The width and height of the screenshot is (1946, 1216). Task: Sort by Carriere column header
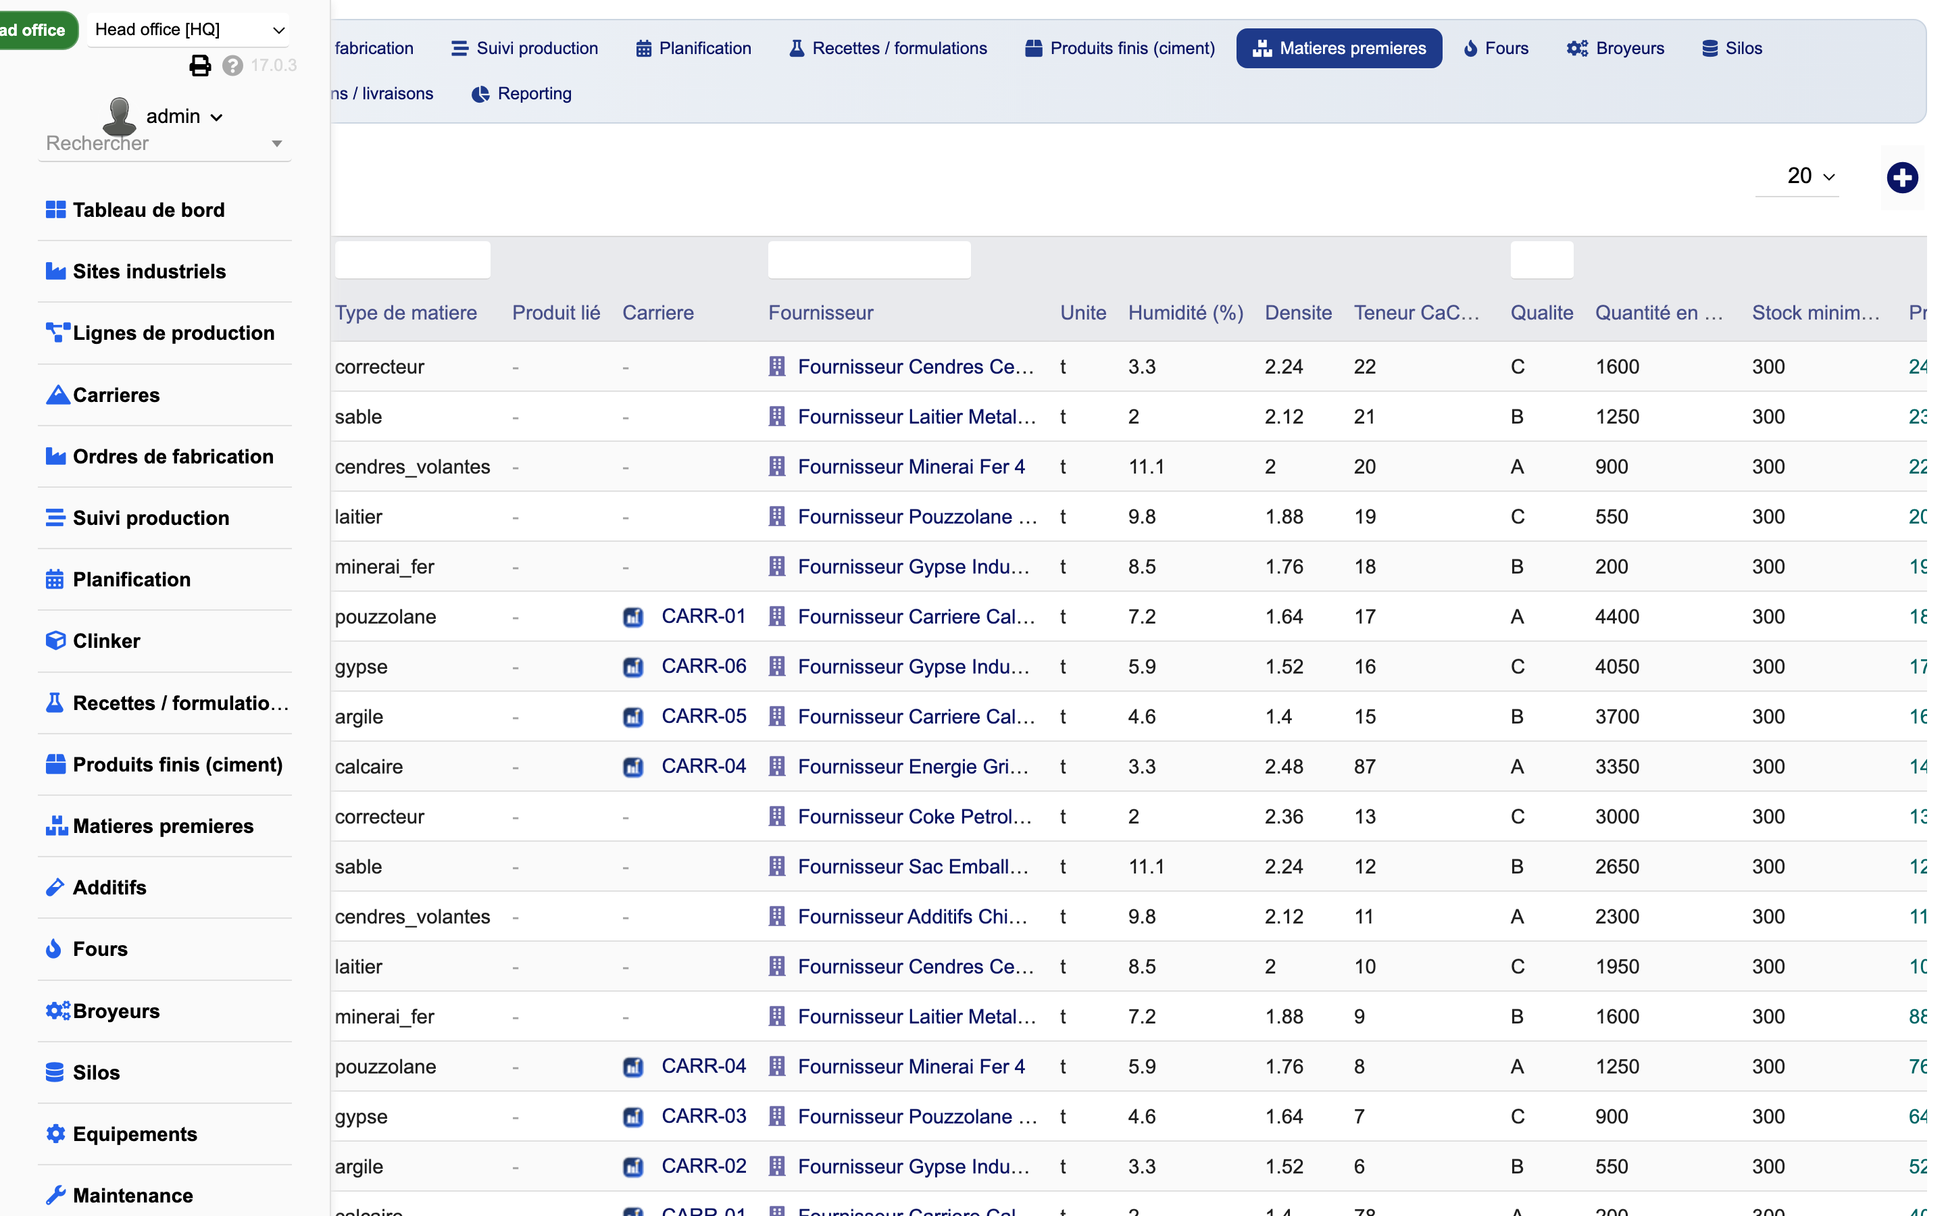(x=658, y=313)
